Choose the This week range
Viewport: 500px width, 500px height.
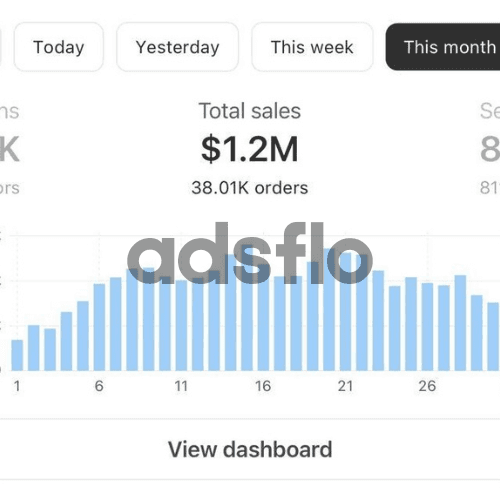(x=312, y=47)
